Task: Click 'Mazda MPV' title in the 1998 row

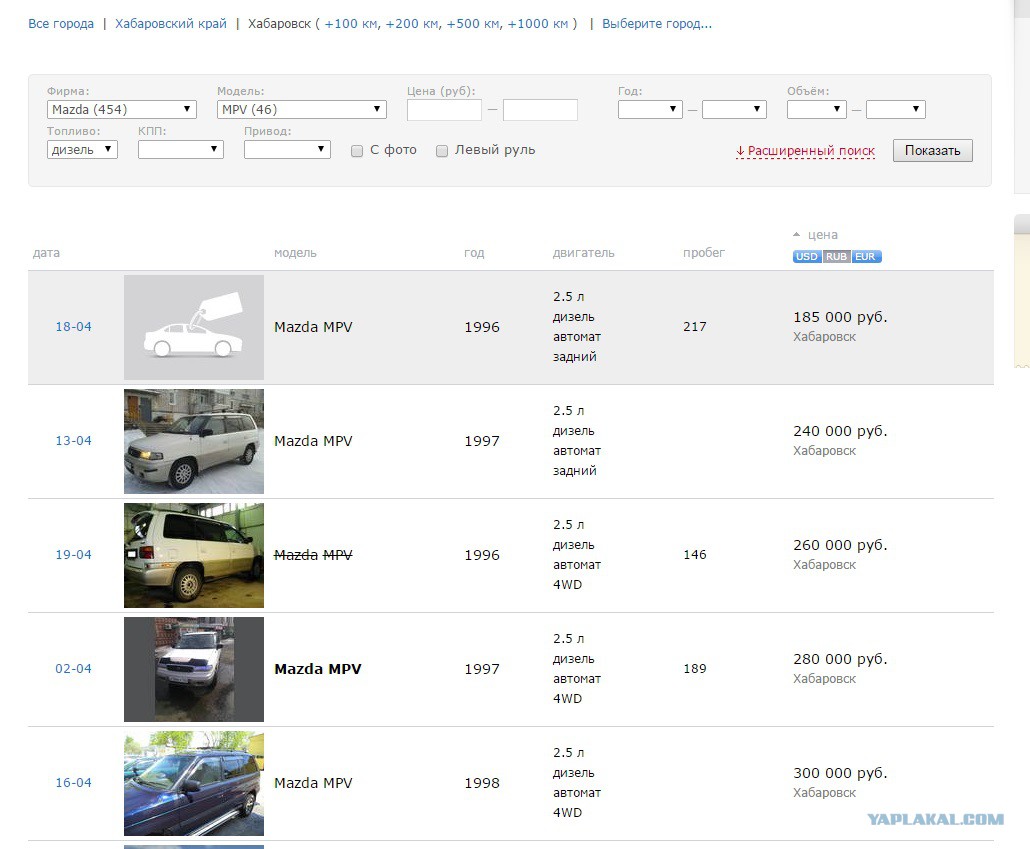Action: 313,783
